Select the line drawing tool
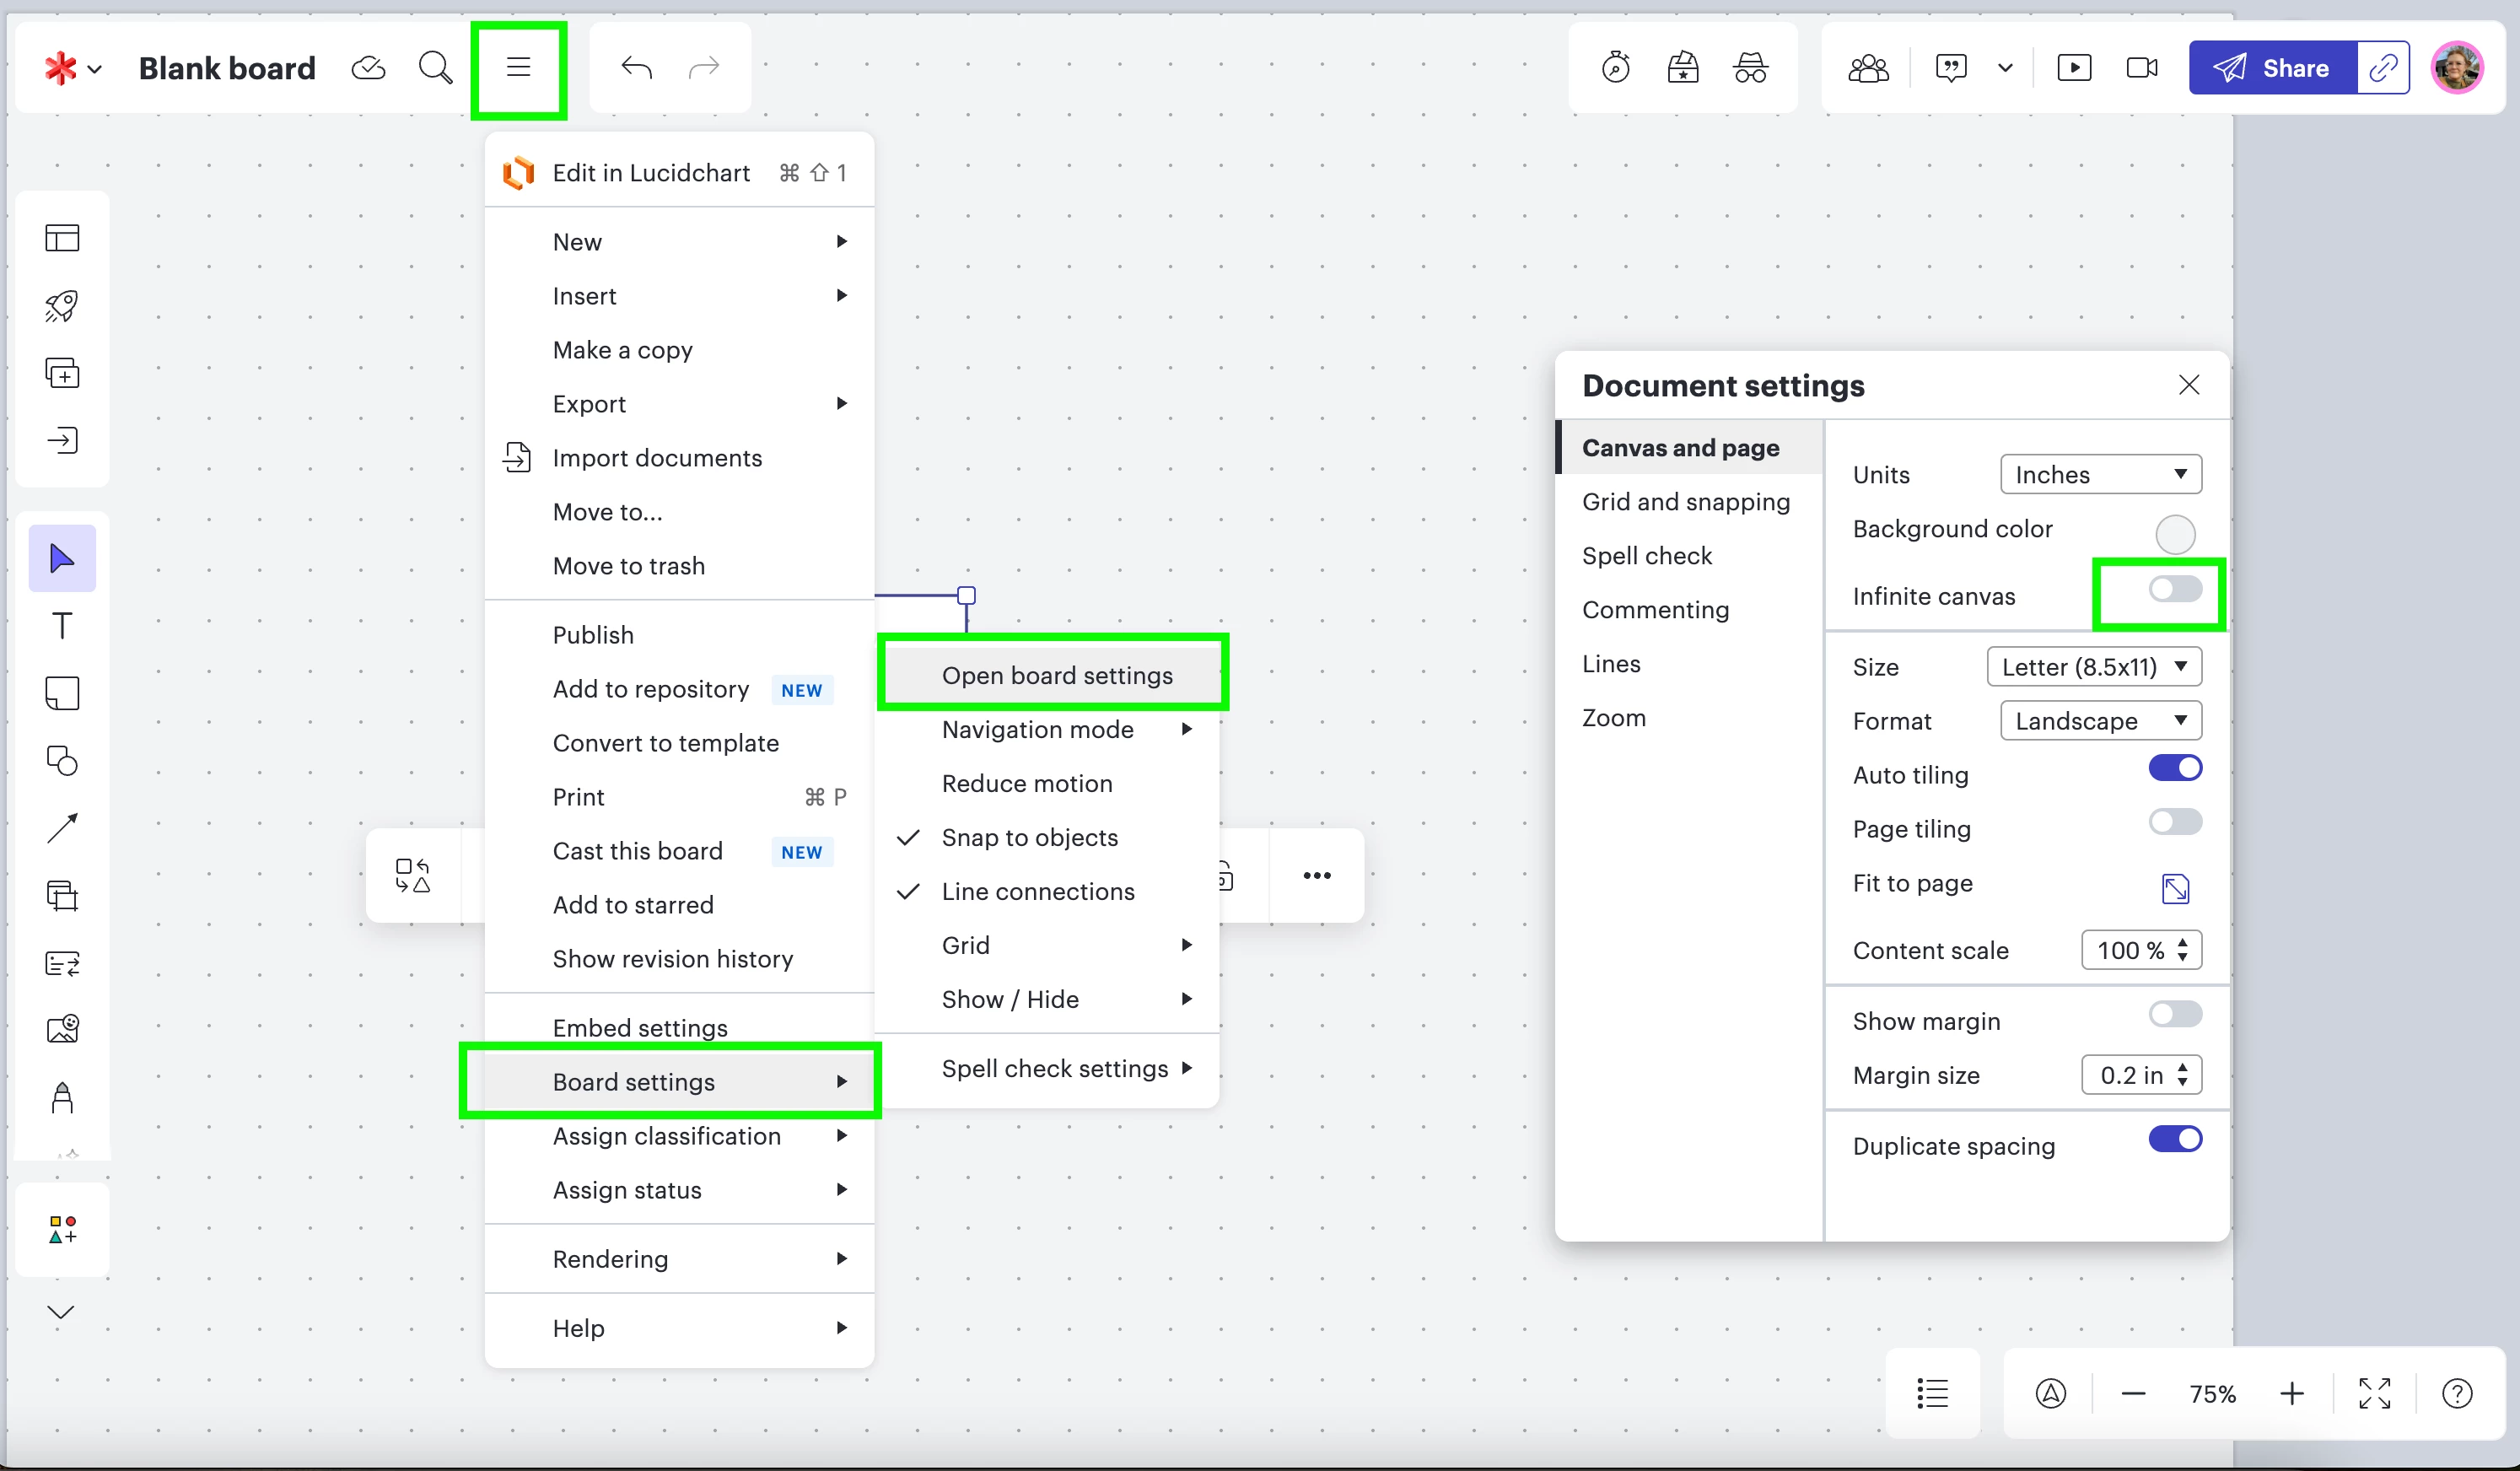The image size is (2520, 1471). [x=62, y=828]
